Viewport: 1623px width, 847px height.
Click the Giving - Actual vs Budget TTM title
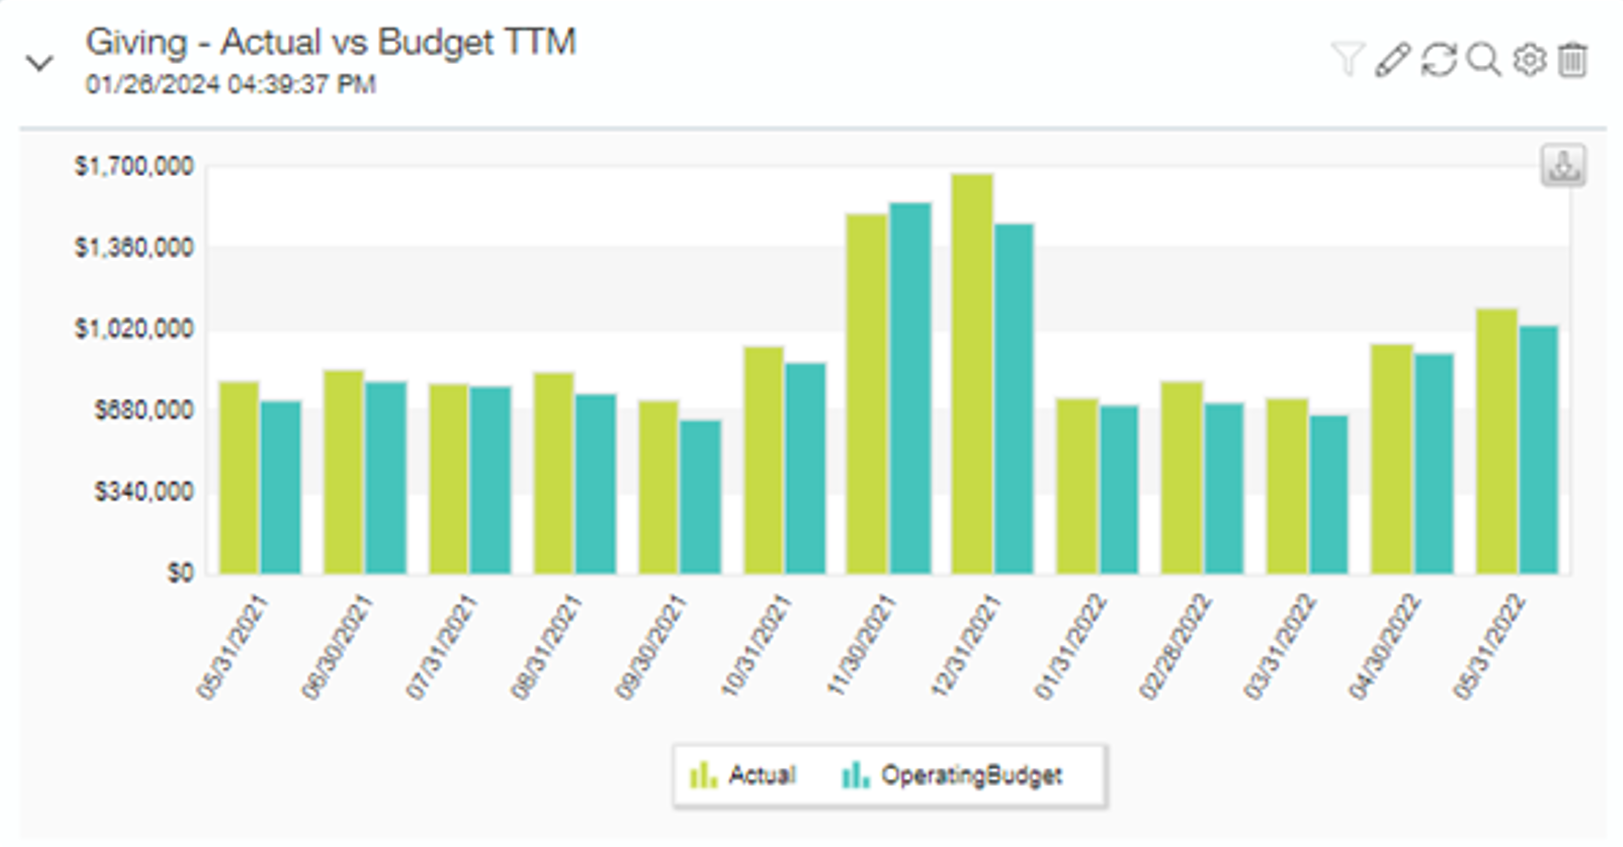330,42
